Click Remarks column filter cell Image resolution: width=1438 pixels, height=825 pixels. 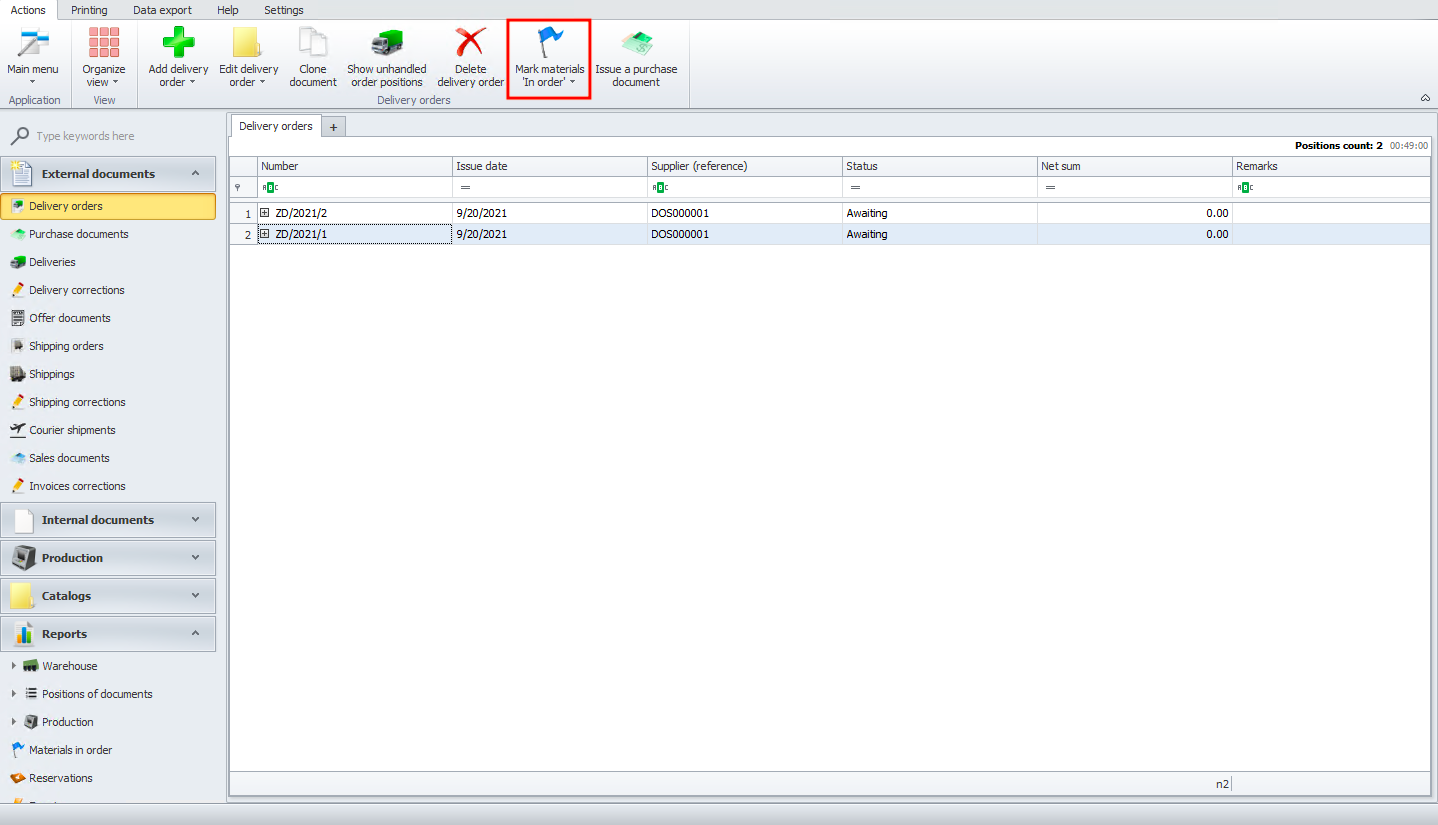1331,187
